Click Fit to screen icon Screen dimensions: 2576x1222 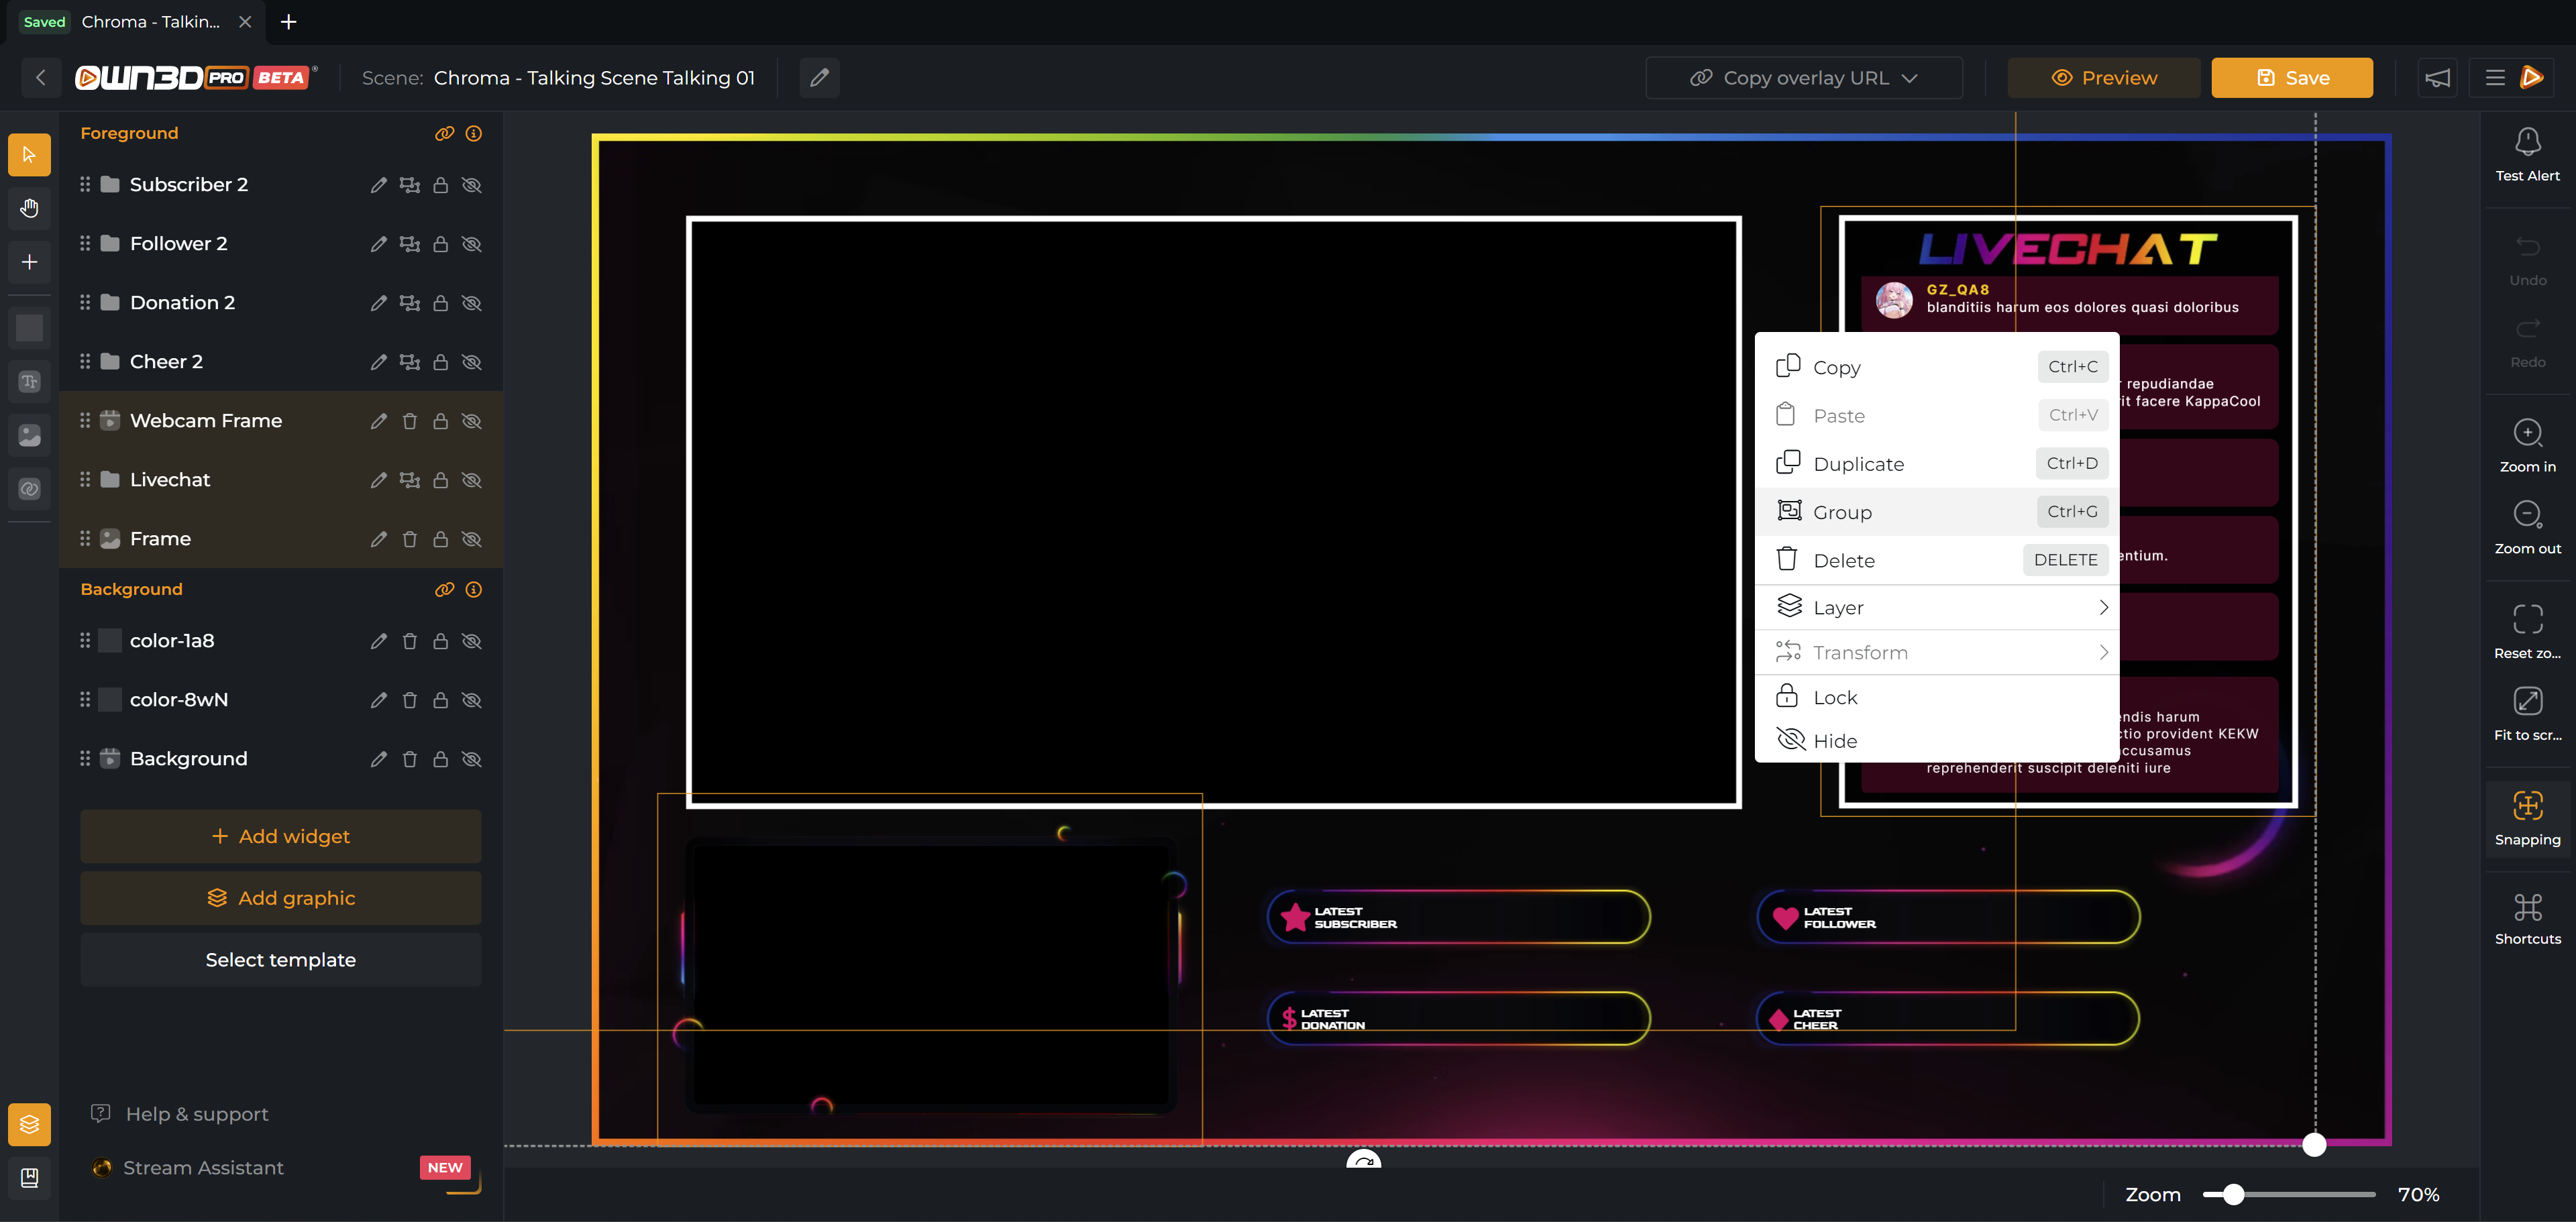2527,701
